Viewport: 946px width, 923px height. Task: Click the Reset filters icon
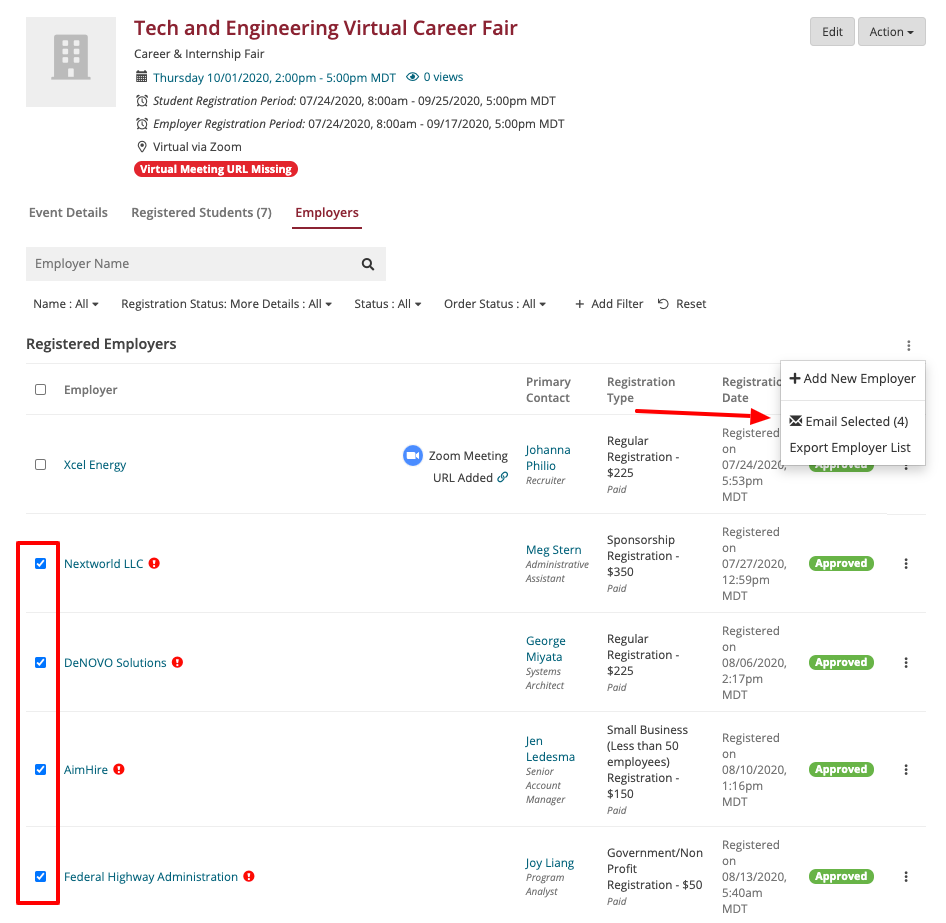[663, 304]
